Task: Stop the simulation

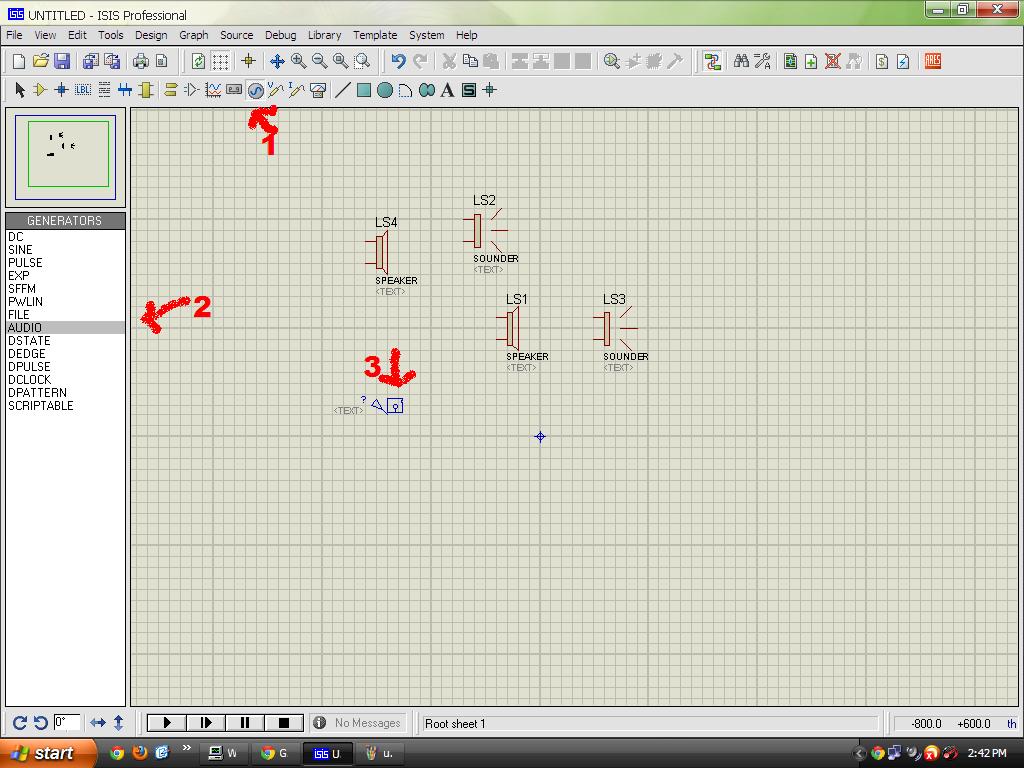Action: tap(284, 722)
